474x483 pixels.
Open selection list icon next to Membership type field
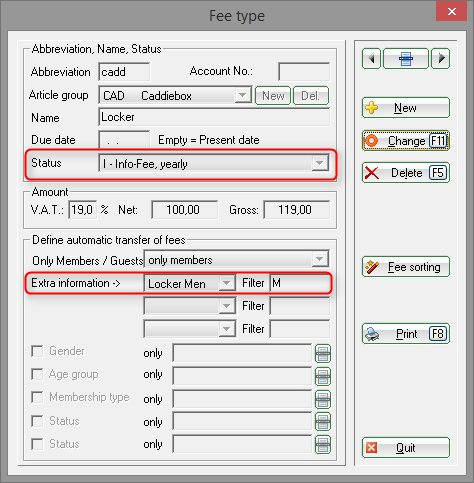[323, 399]
